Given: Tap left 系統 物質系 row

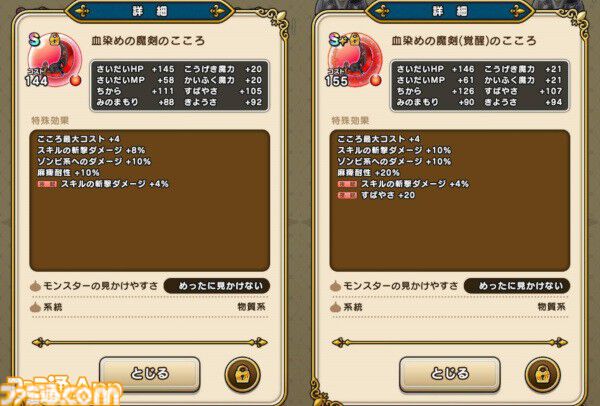Looking at the screenshot, I should point(150,307).
